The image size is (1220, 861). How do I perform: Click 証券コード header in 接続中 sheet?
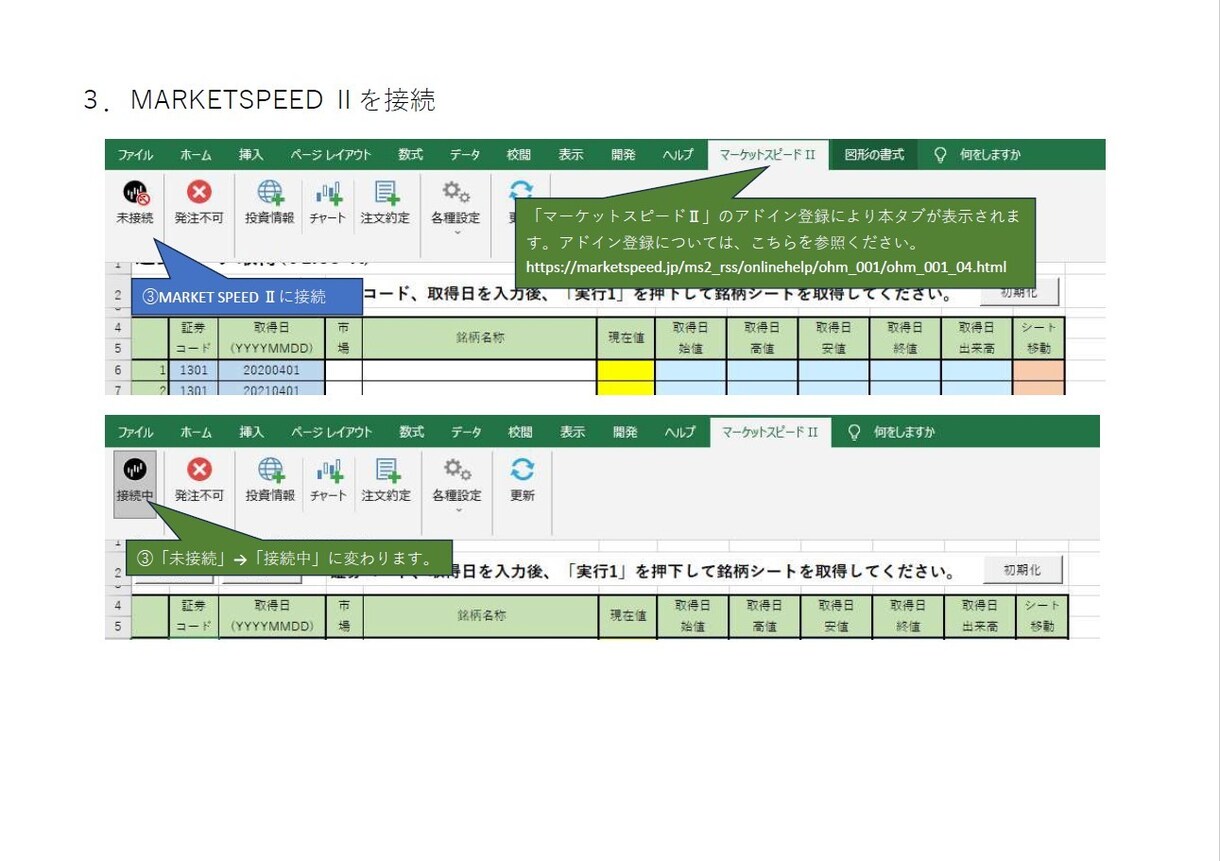pyautogui.click(x=194, y=616)
